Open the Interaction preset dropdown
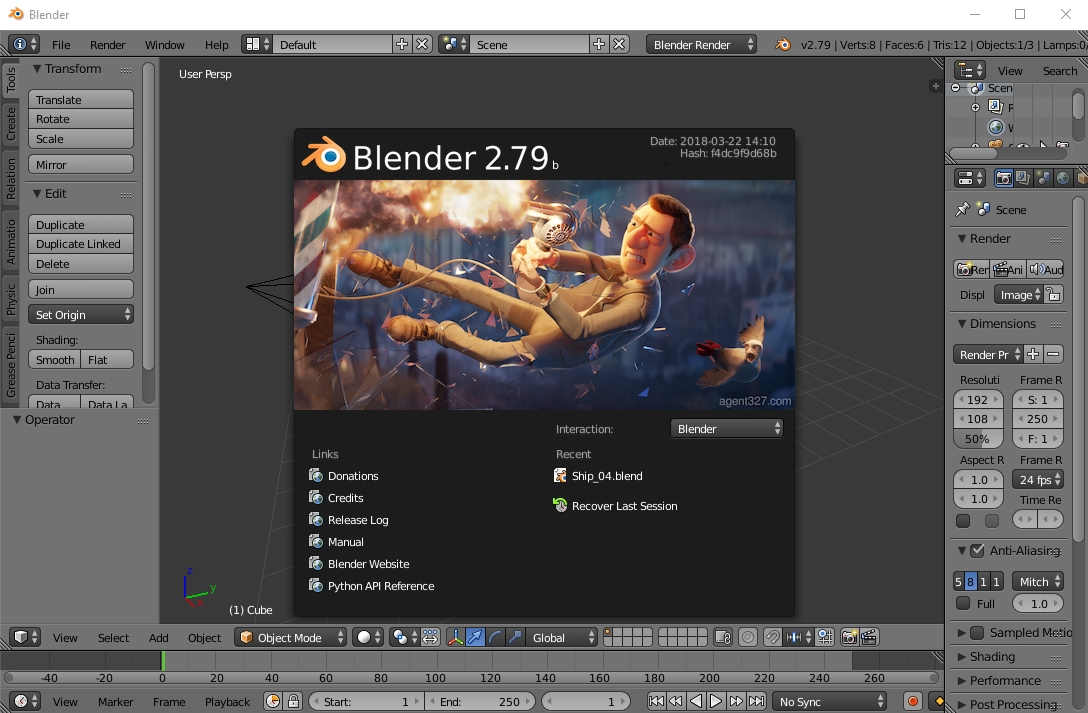This screenshot has width=1088, height=713. 727,429
